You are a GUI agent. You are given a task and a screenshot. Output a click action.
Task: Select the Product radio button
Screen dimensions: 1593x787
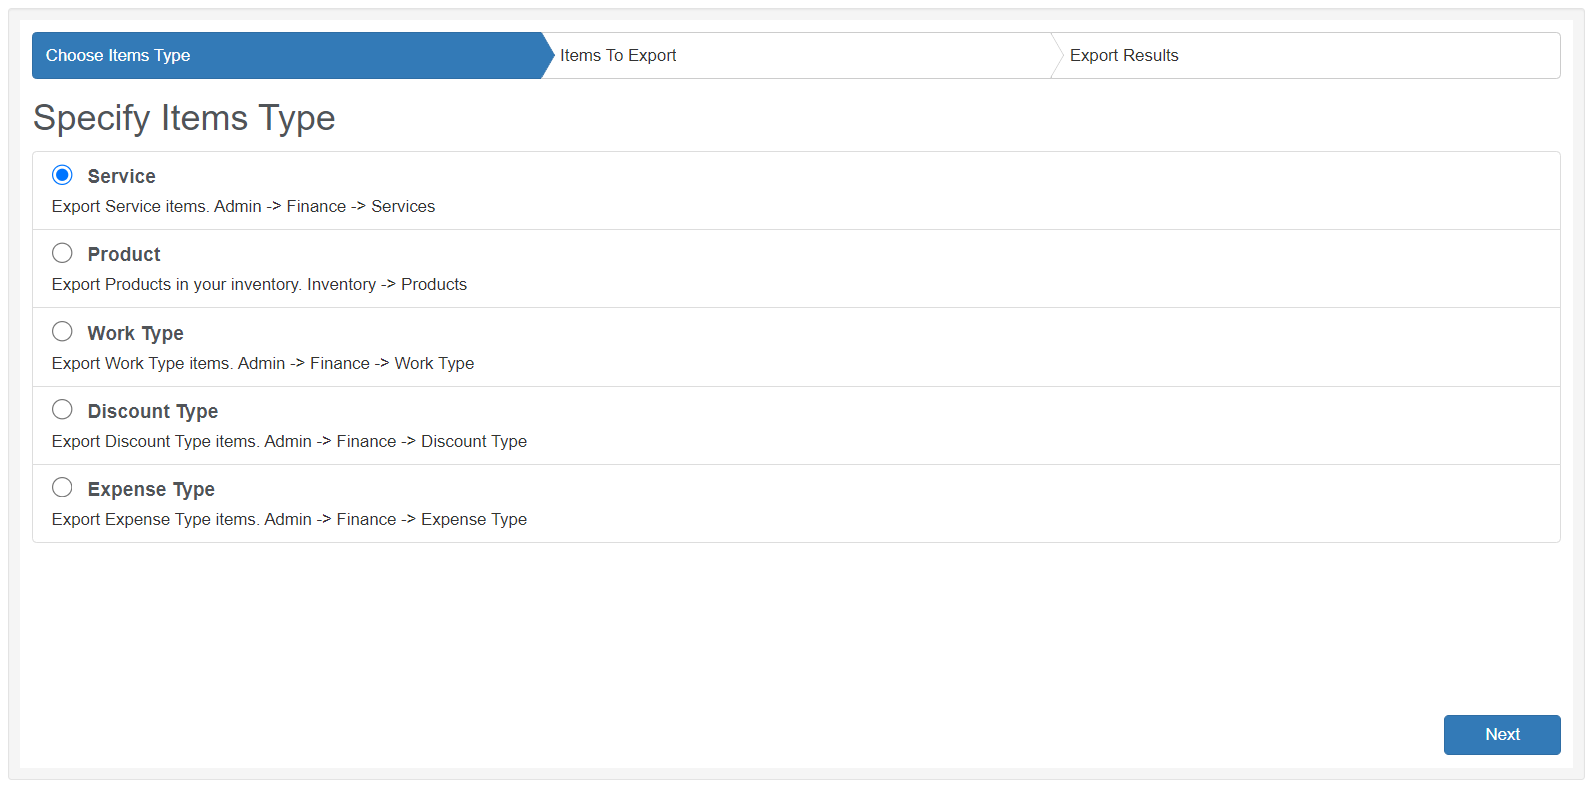point(62,253)
